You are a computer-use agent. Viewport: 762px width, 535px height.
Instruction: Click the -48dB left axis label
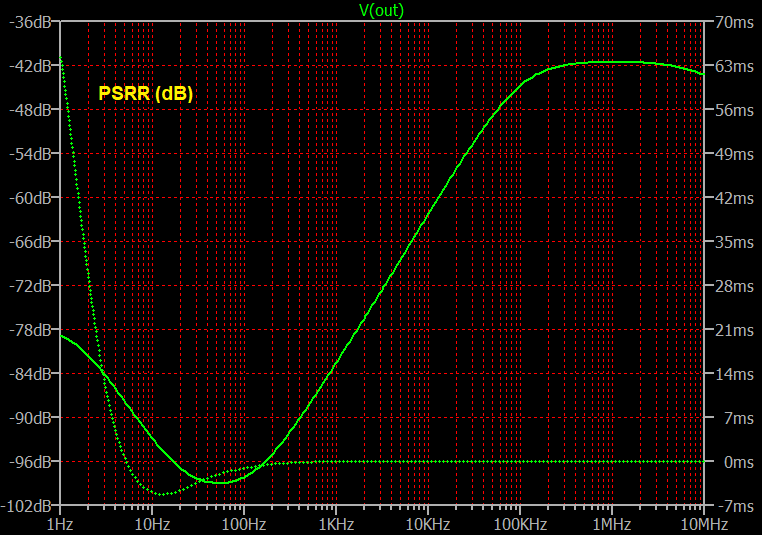(30, 110)
